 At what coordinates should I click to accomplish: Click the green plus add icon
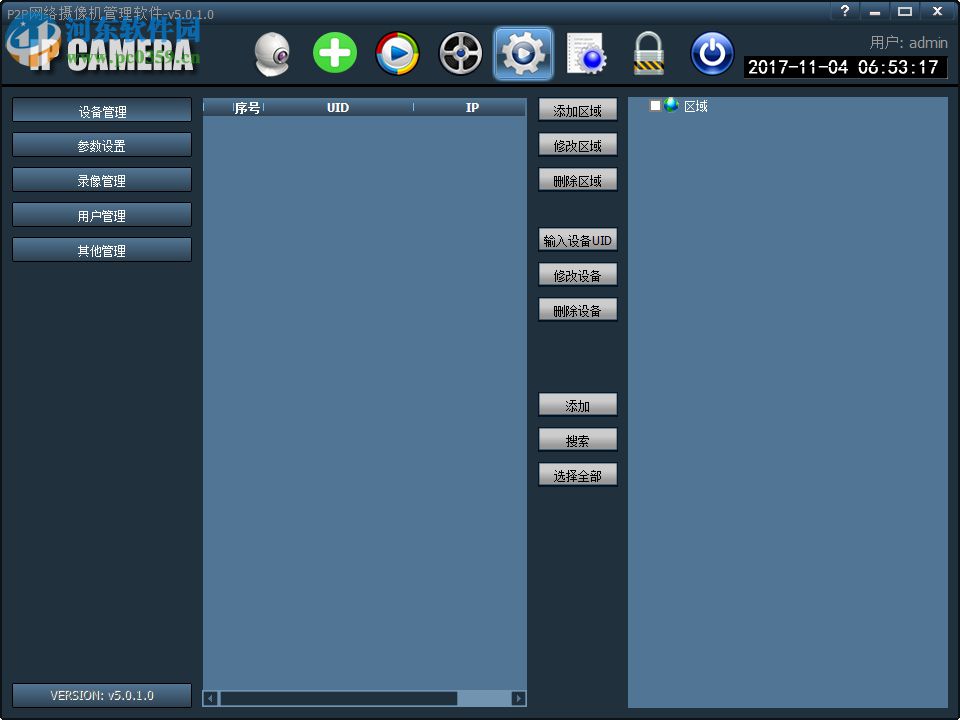[x=335, y=54]
